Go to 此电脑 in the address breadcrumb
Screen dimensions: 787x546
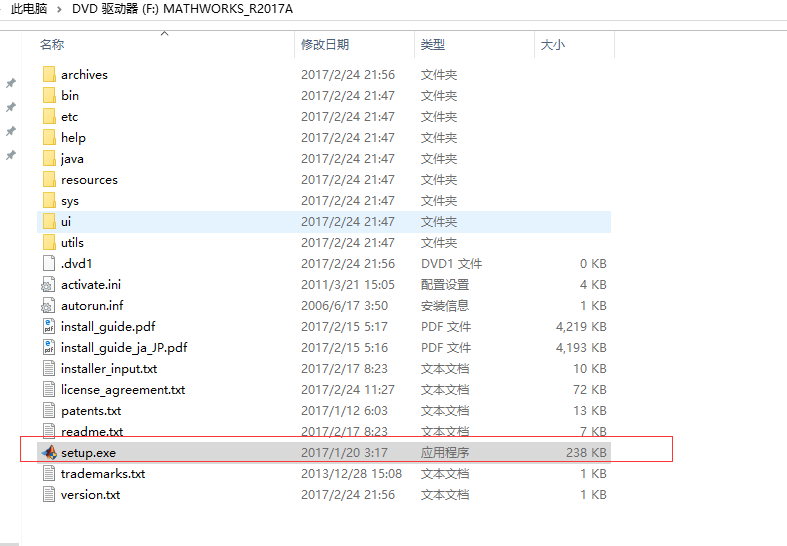tap(29, 9)
